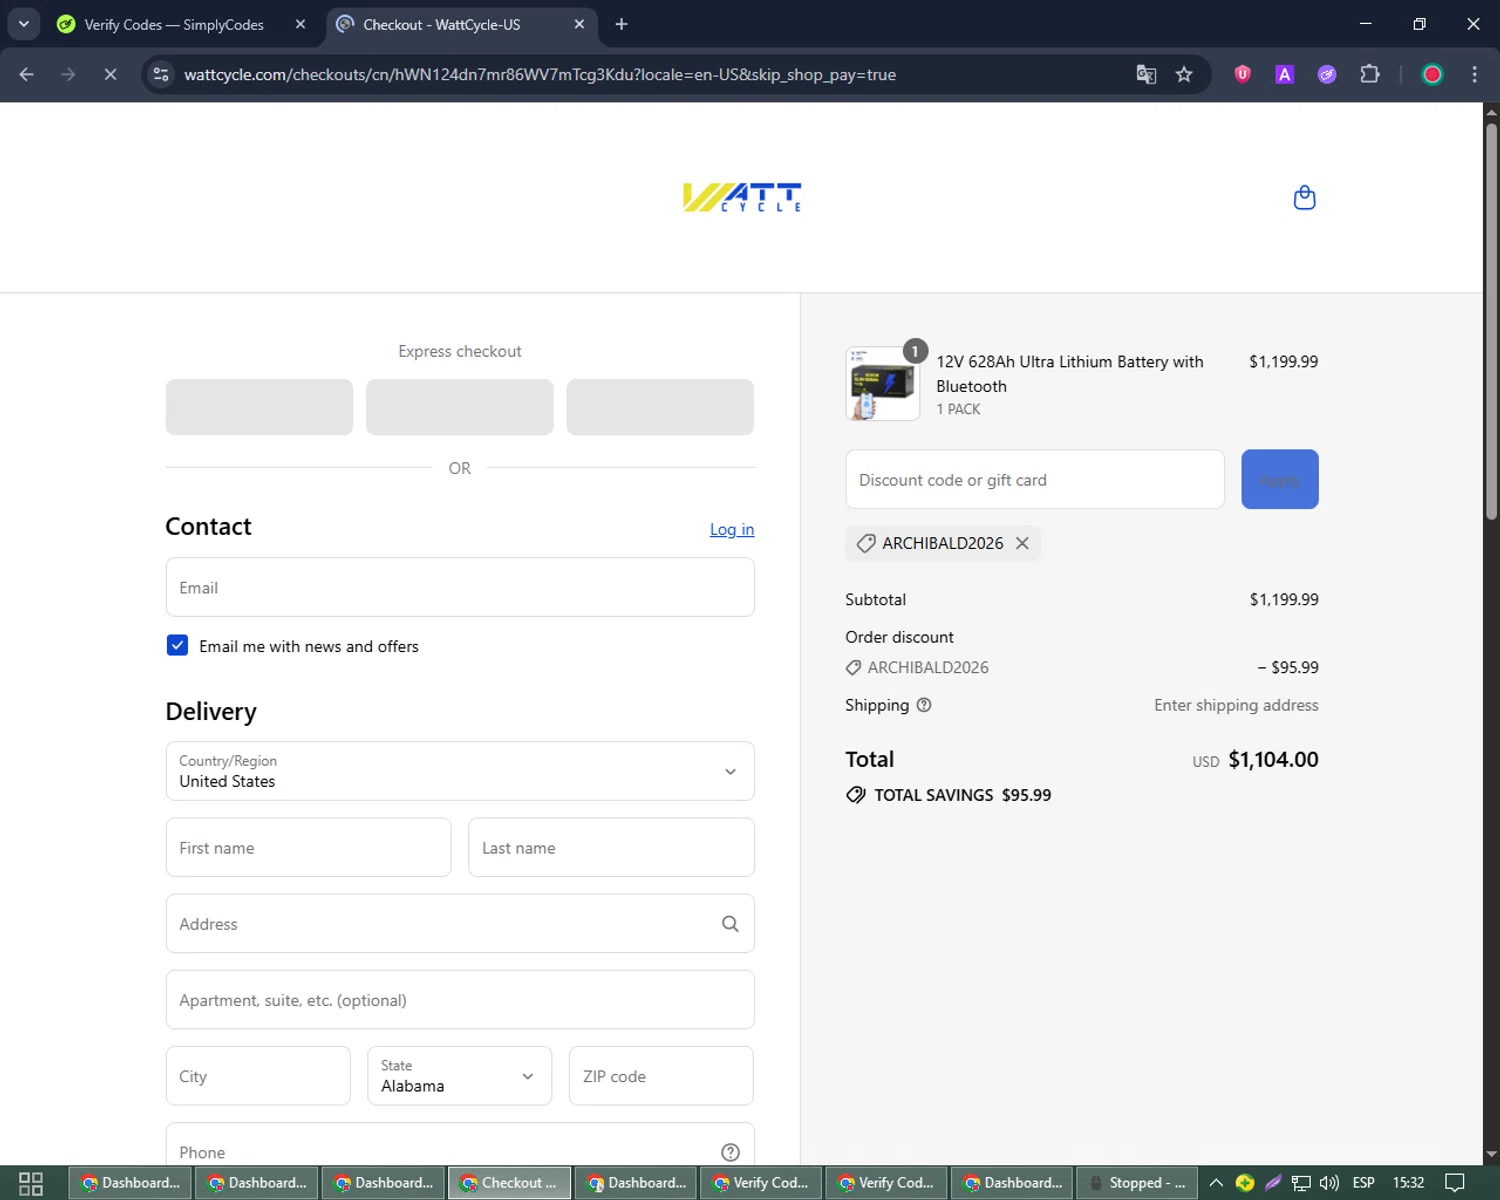Select the Checkout - WattCycle-US tab
The height and width of the screenshot is (1200, 1500).
462,24
